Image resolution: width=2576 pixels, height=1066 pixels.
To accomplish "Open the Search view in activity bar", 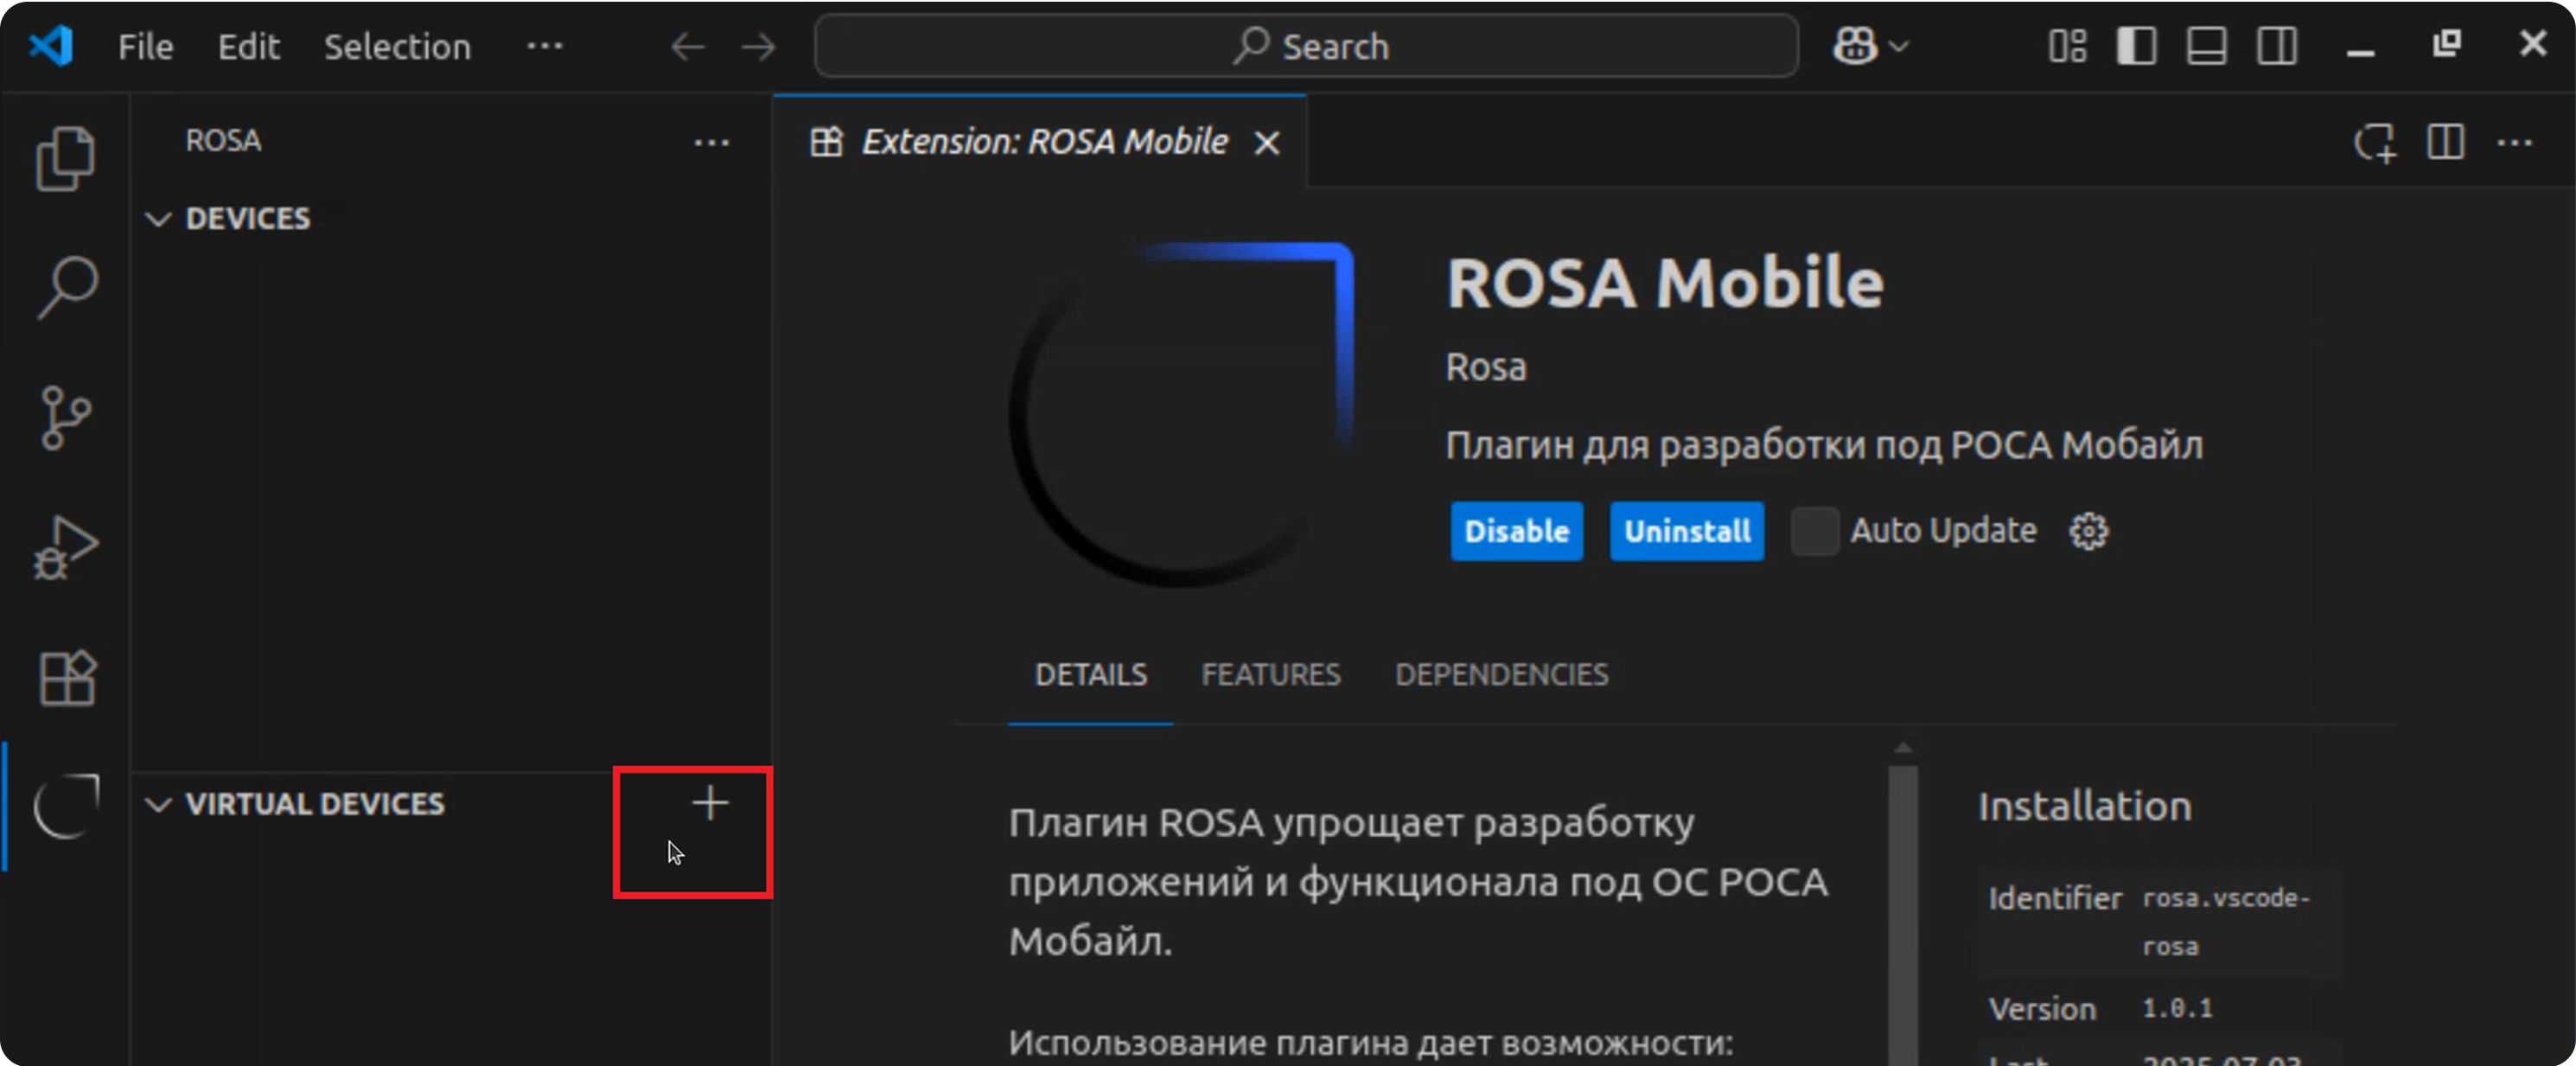I will point(67,288).
